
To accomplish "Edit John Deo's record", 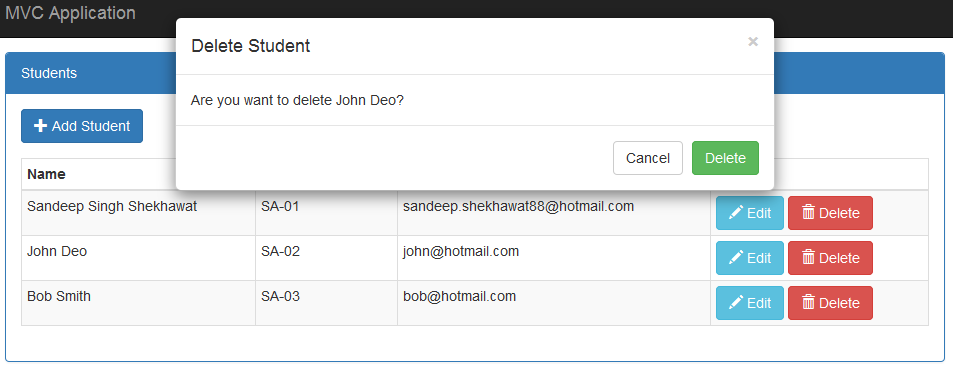I will point(749,258).
